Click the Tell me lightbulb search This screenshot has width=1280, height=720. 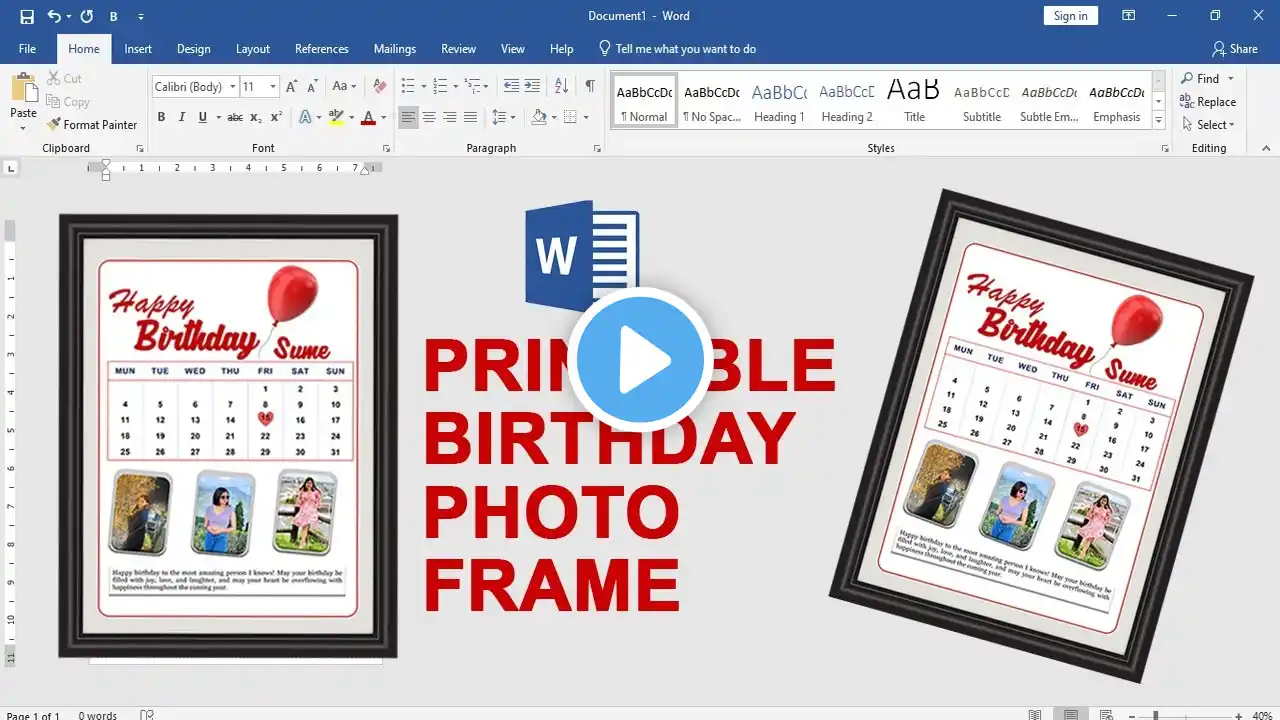coord(604,48)
